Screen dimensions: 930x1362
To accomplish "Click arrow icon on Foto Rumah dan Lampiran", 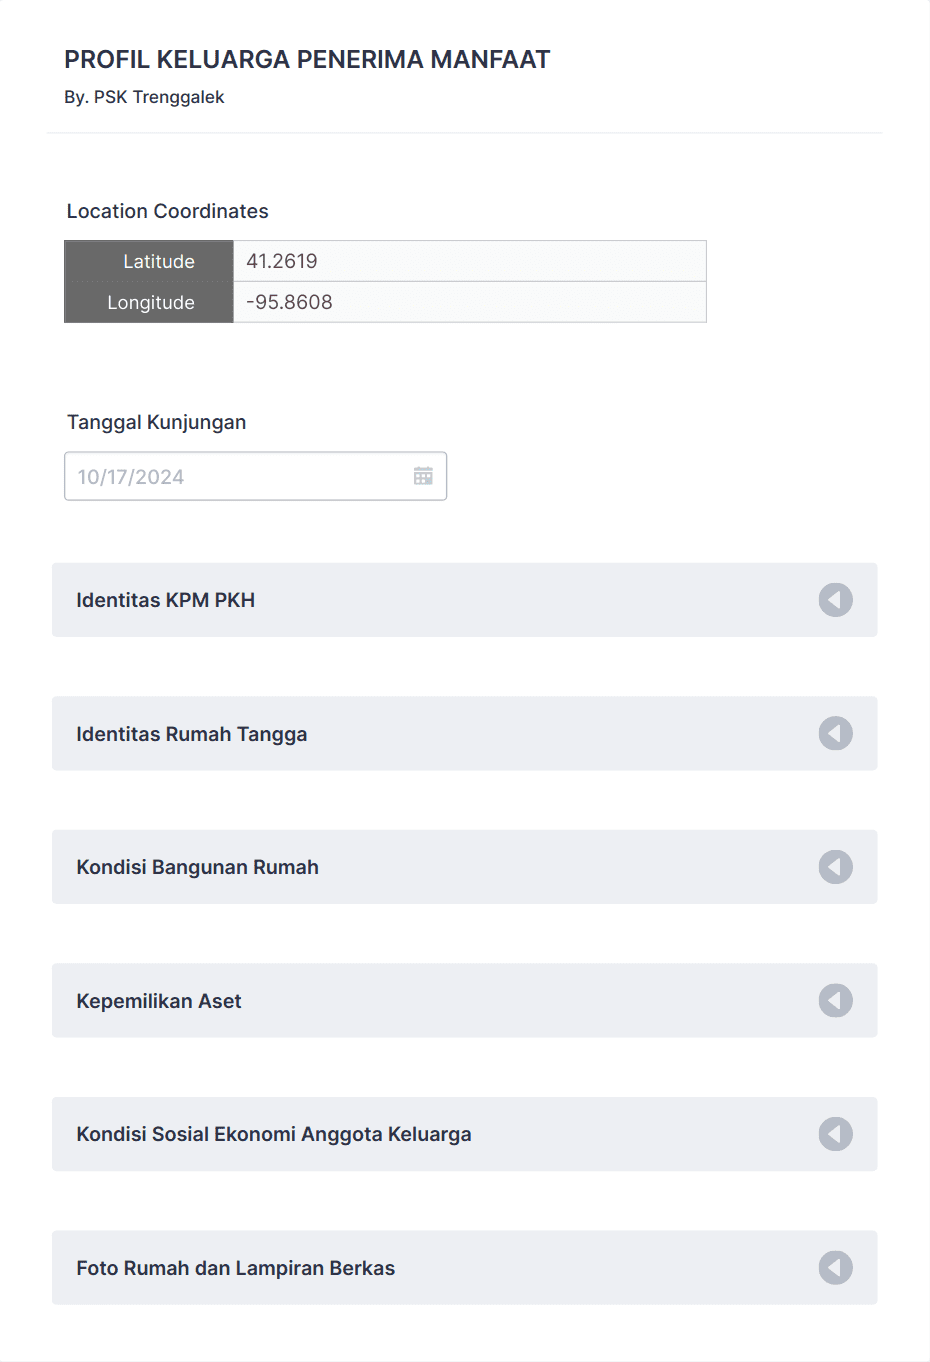I will [836, 1268].
